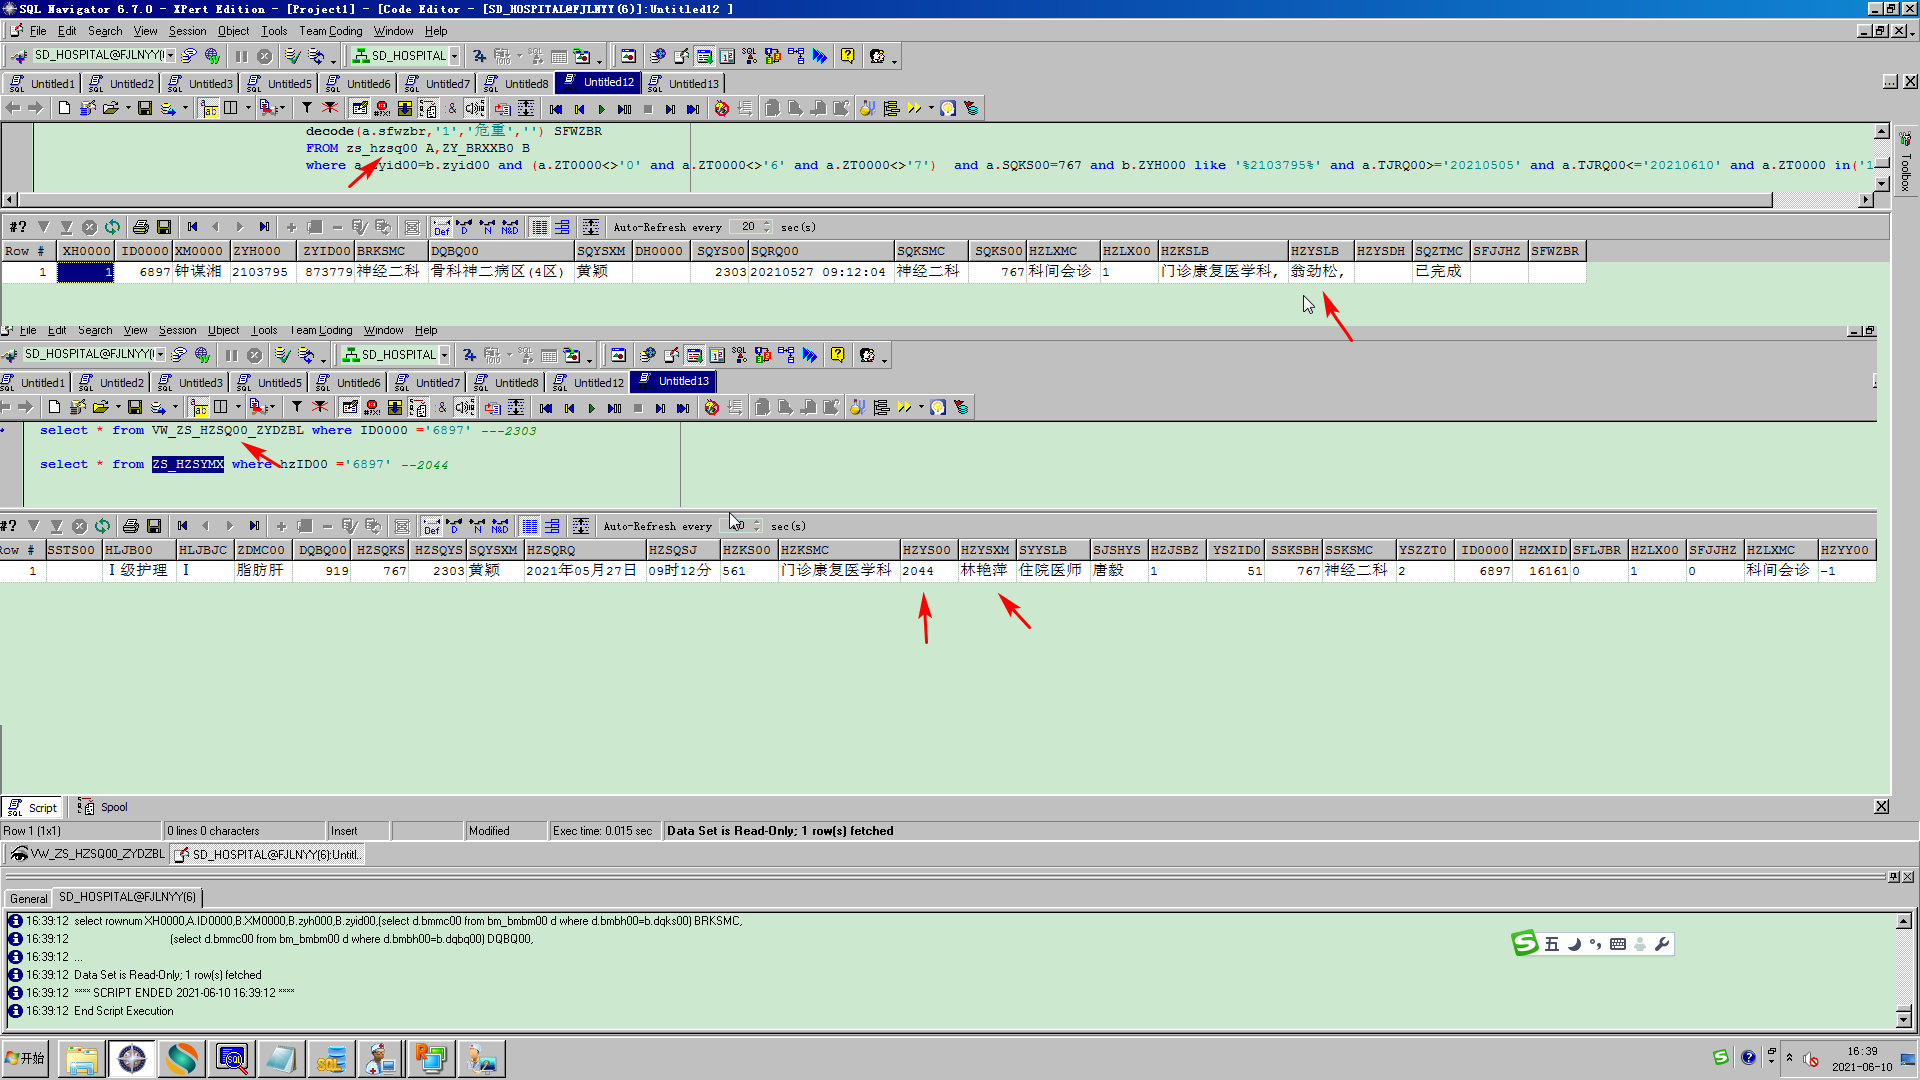This screenshot has height=1080, width=1920.
Task: Click the save (floppy disk) icon in the top editor toolbar
Action: [145, 108]
